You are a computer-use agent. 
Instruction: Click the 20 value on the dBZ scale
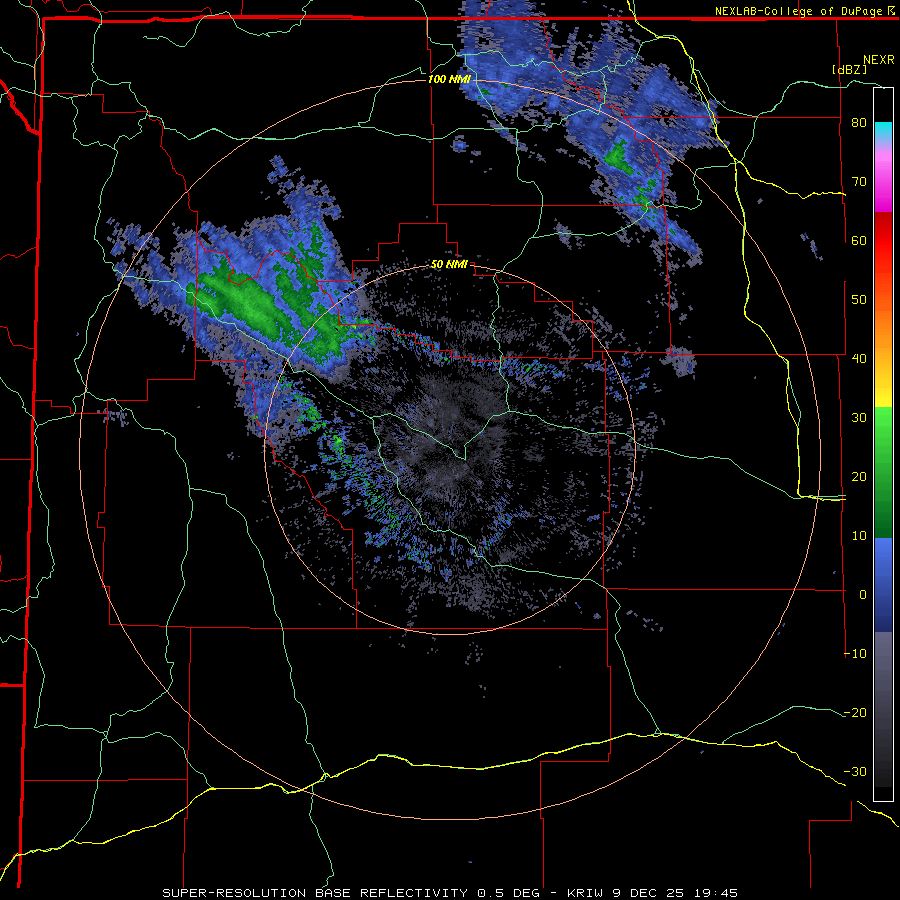(x=859, y=476)
